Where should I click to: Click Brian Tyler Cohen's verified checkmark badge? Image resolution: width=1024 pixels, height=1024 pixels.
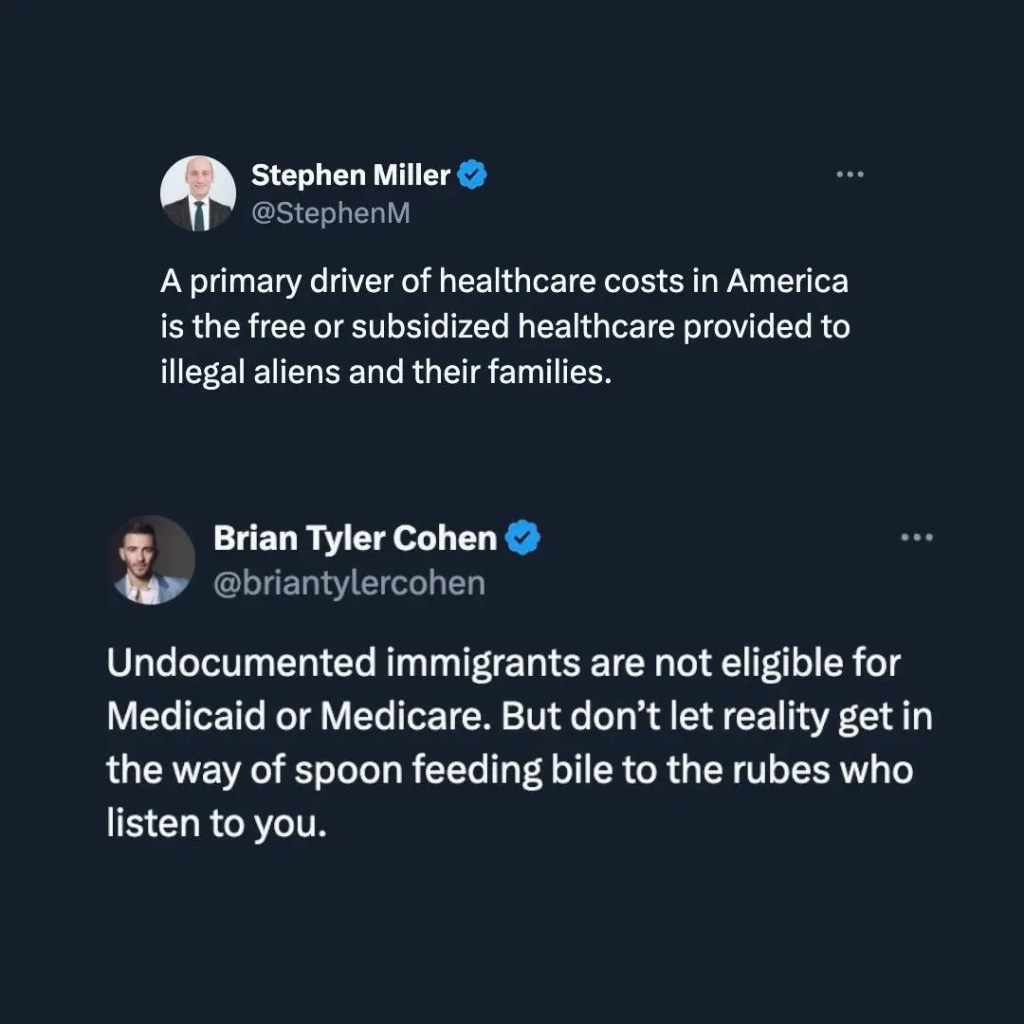point(523,539)
